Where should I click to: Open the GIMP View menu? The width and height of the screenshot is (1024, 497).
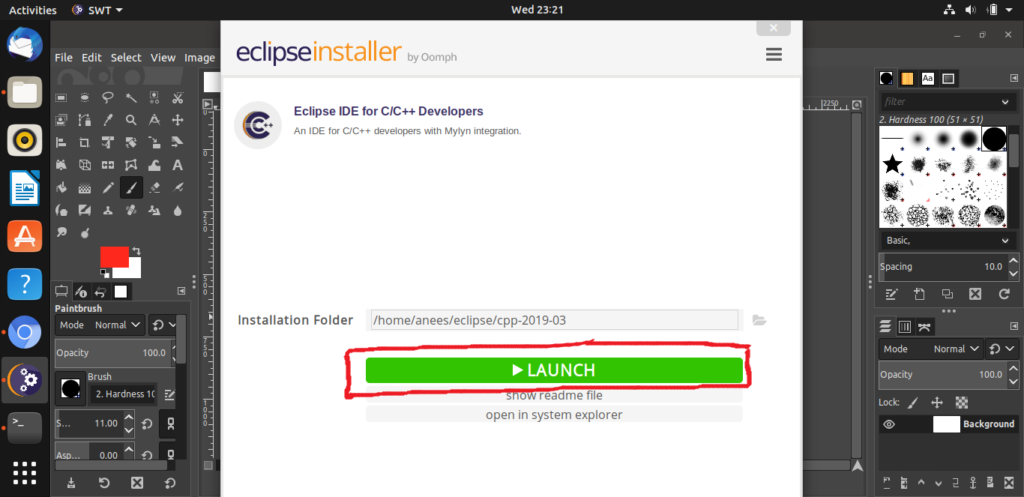pos(163,57)
